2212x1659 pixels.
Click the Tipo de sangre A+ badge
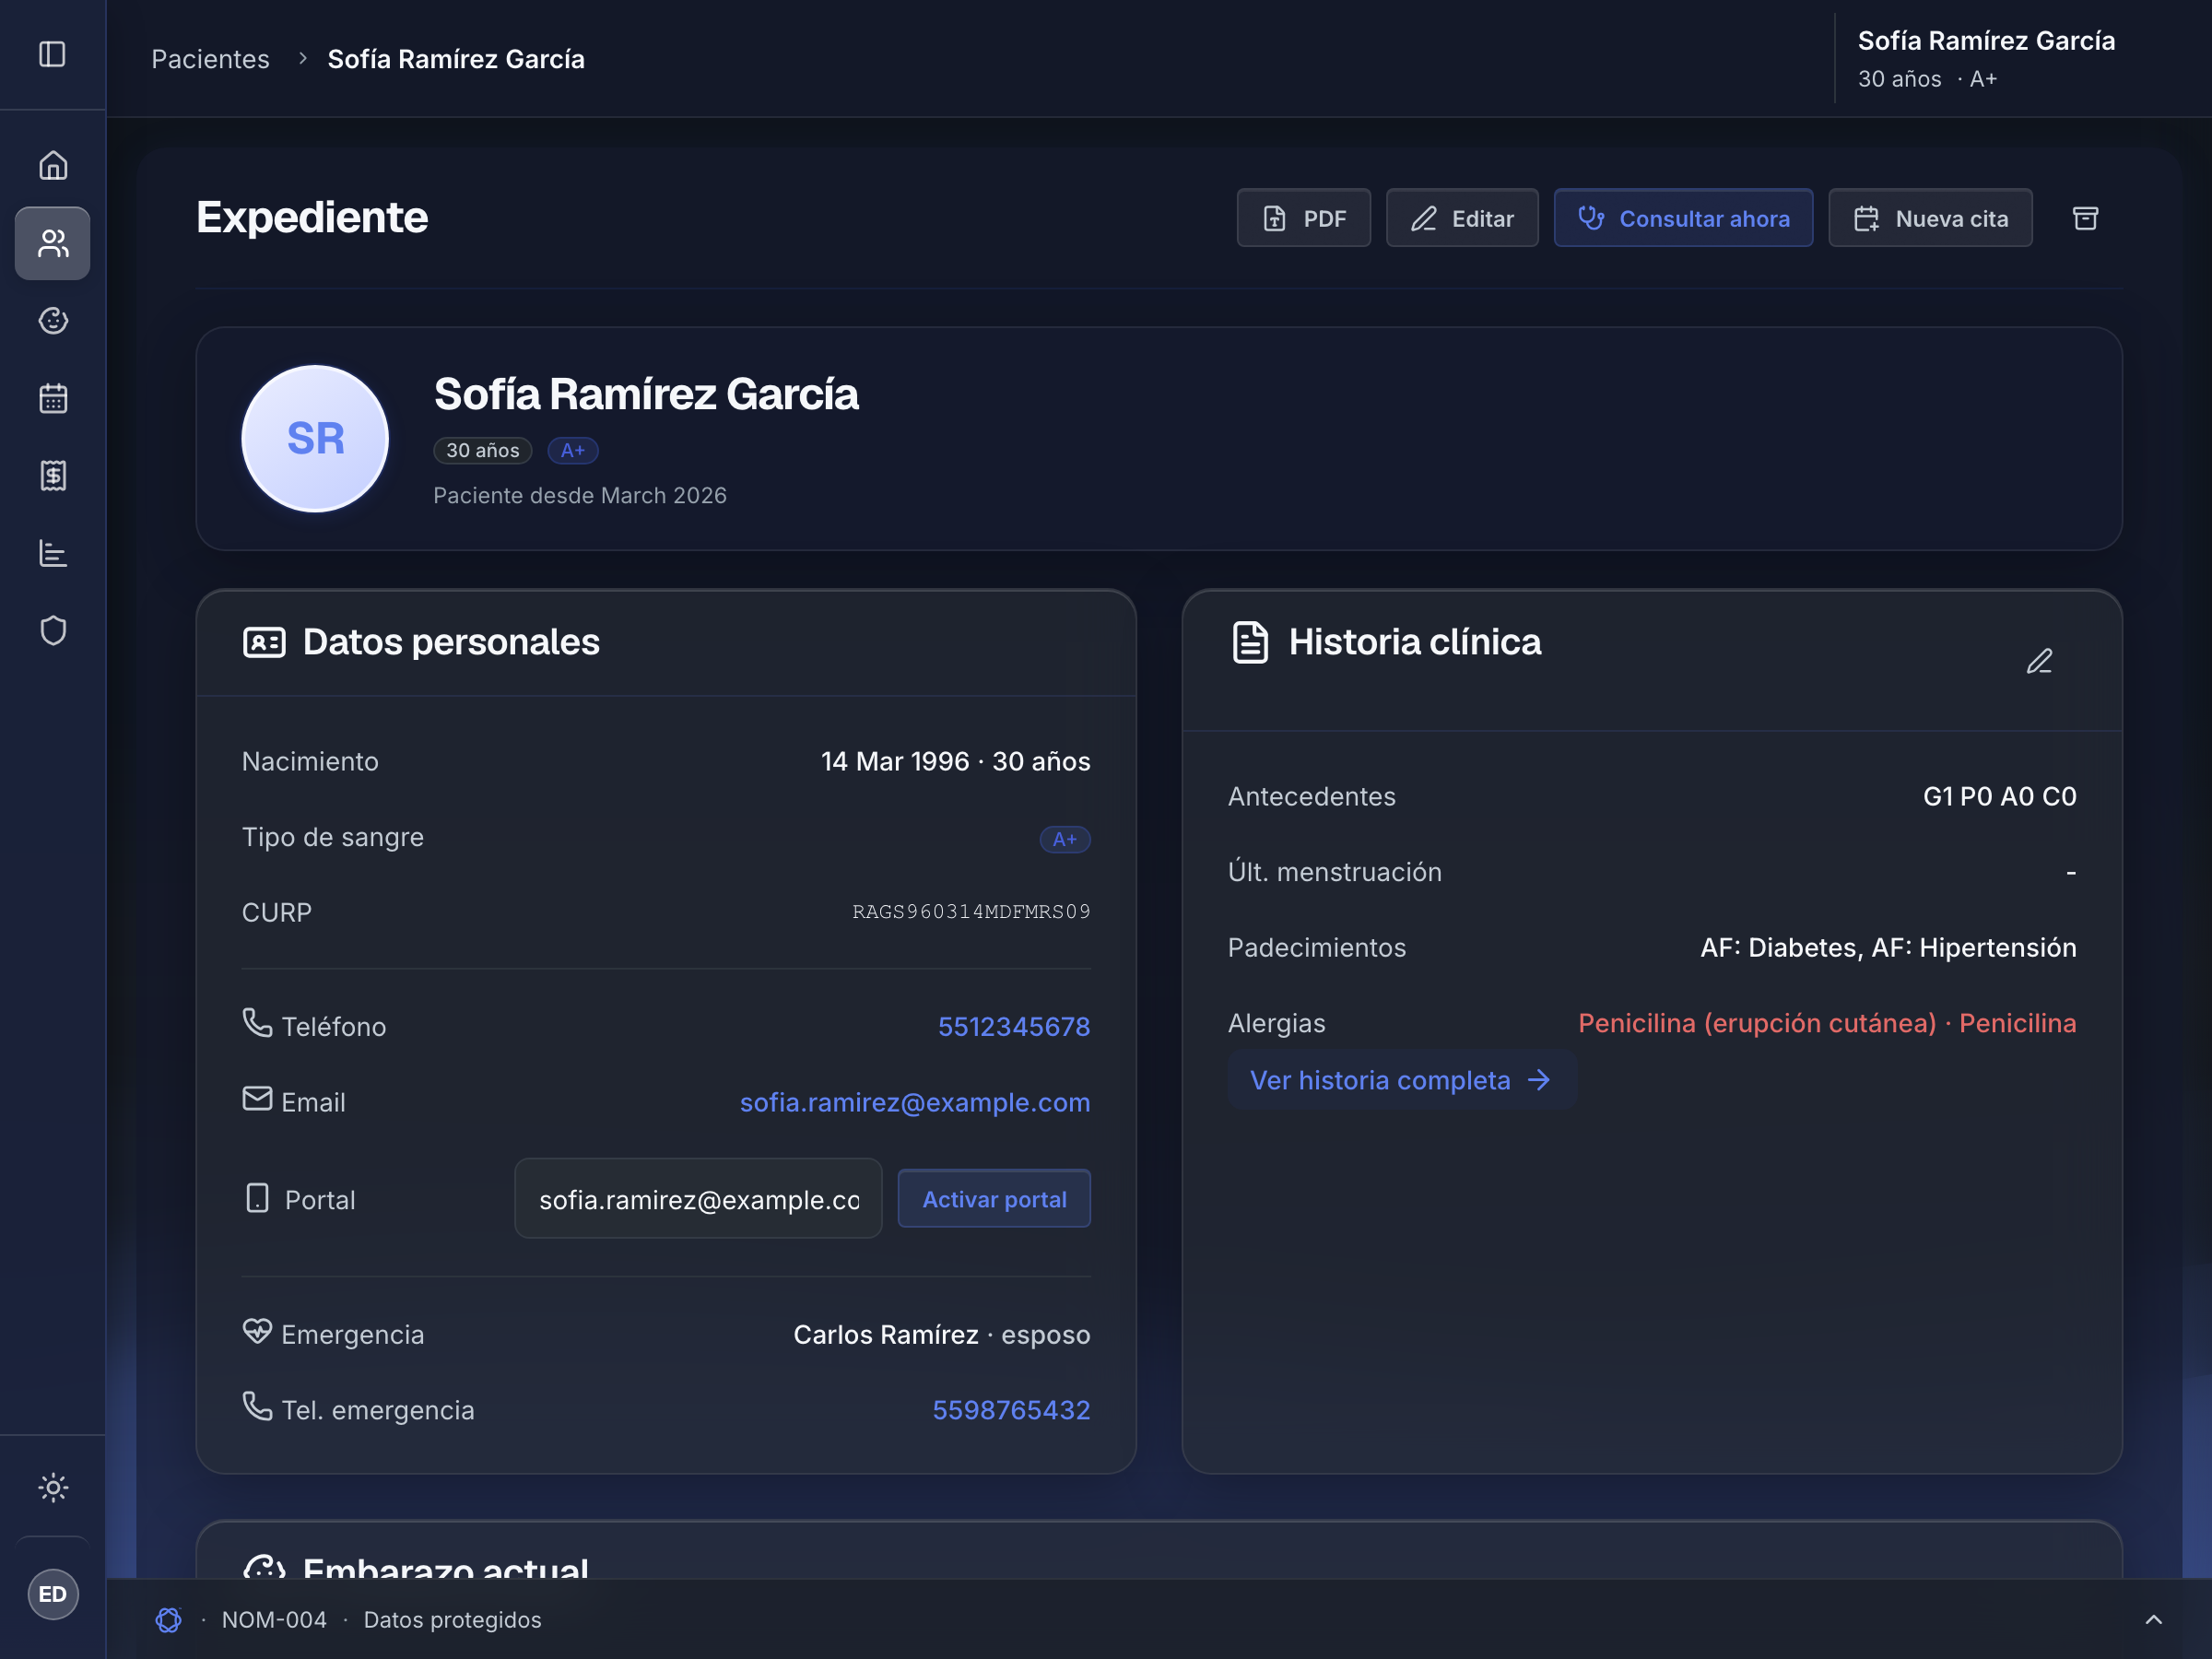coord(1064,839)
